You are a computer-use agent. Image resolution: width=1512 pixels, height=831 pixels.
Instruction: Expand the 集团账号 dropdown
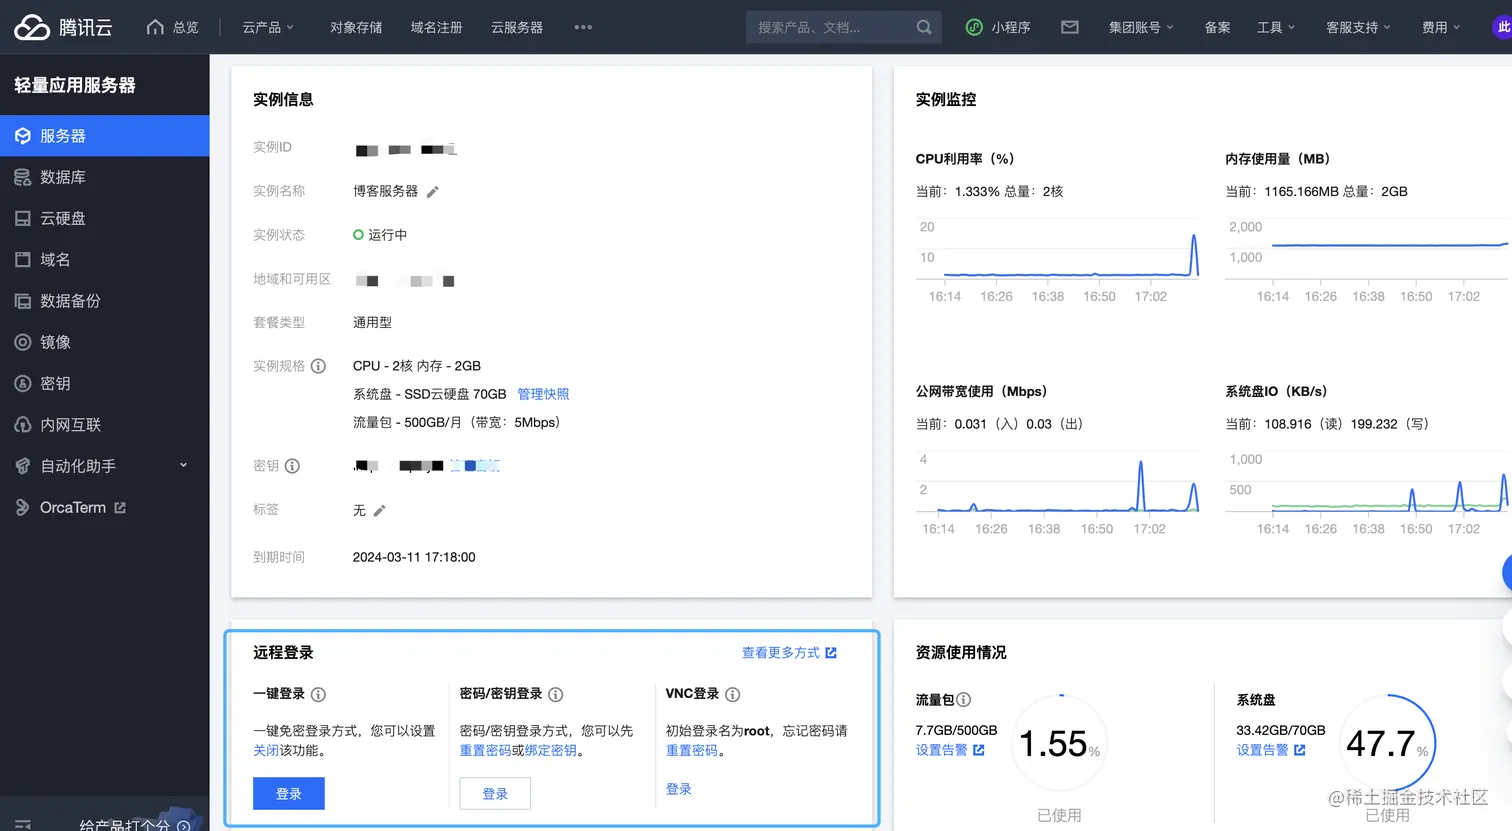tap(1141, 27)
